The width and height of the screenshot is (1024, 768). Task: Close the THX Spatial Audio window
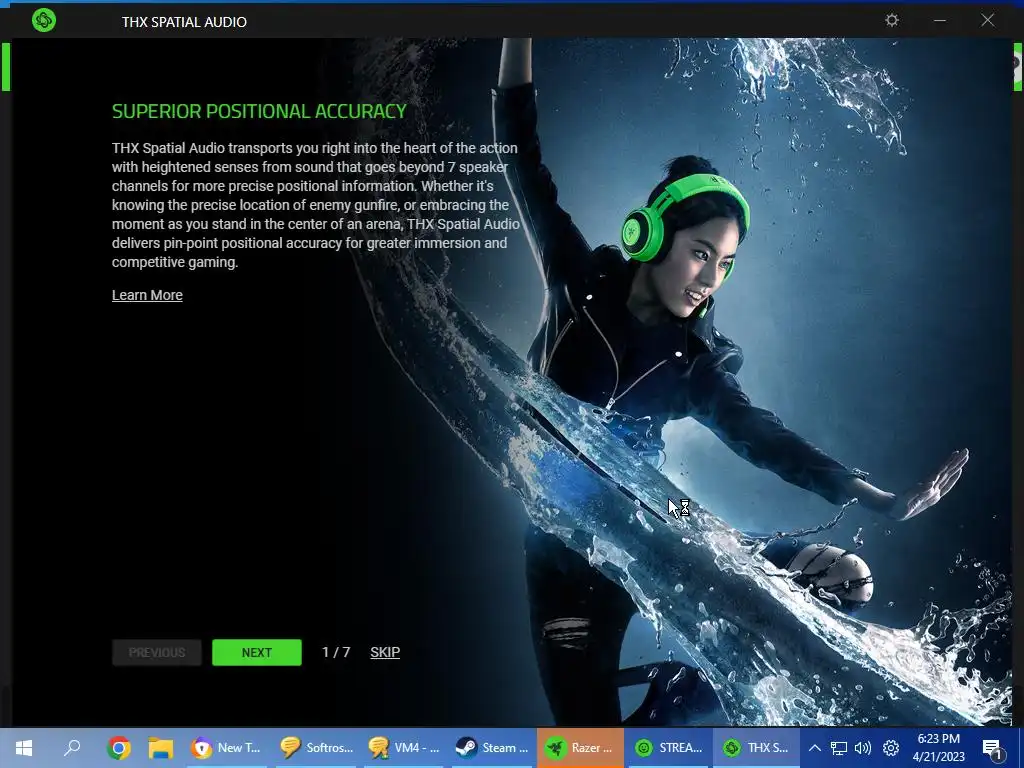pos(987,20)
